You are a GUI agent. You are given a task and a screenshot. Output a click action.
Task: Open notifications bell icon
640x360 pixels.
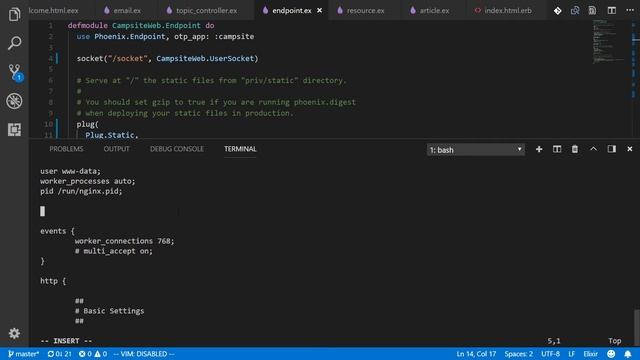click(628, 354)
